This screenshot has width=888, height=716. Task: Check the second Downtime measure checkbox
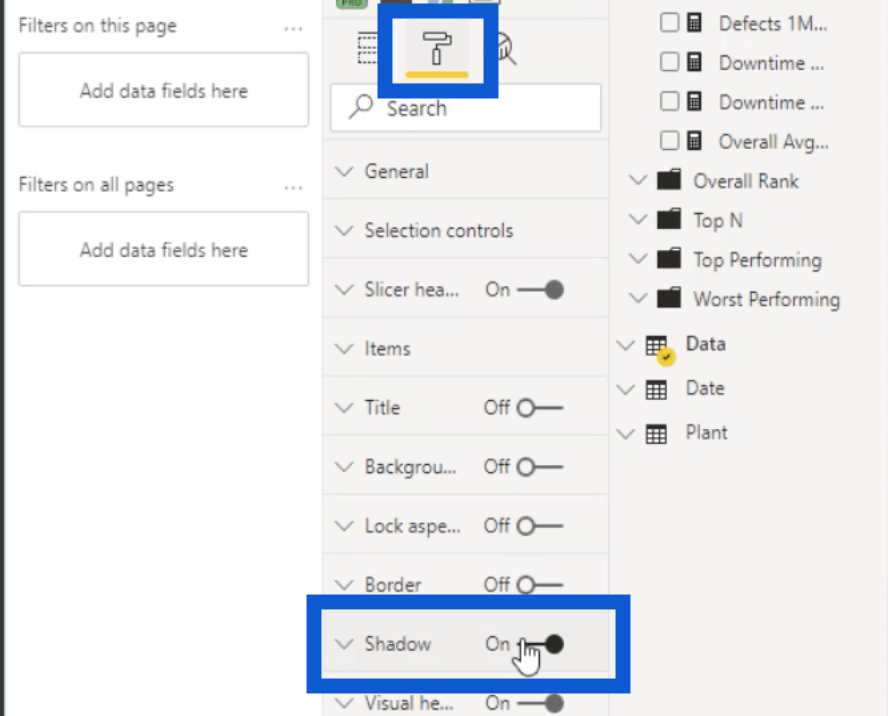pyautogui.click(x=669, y=101)
